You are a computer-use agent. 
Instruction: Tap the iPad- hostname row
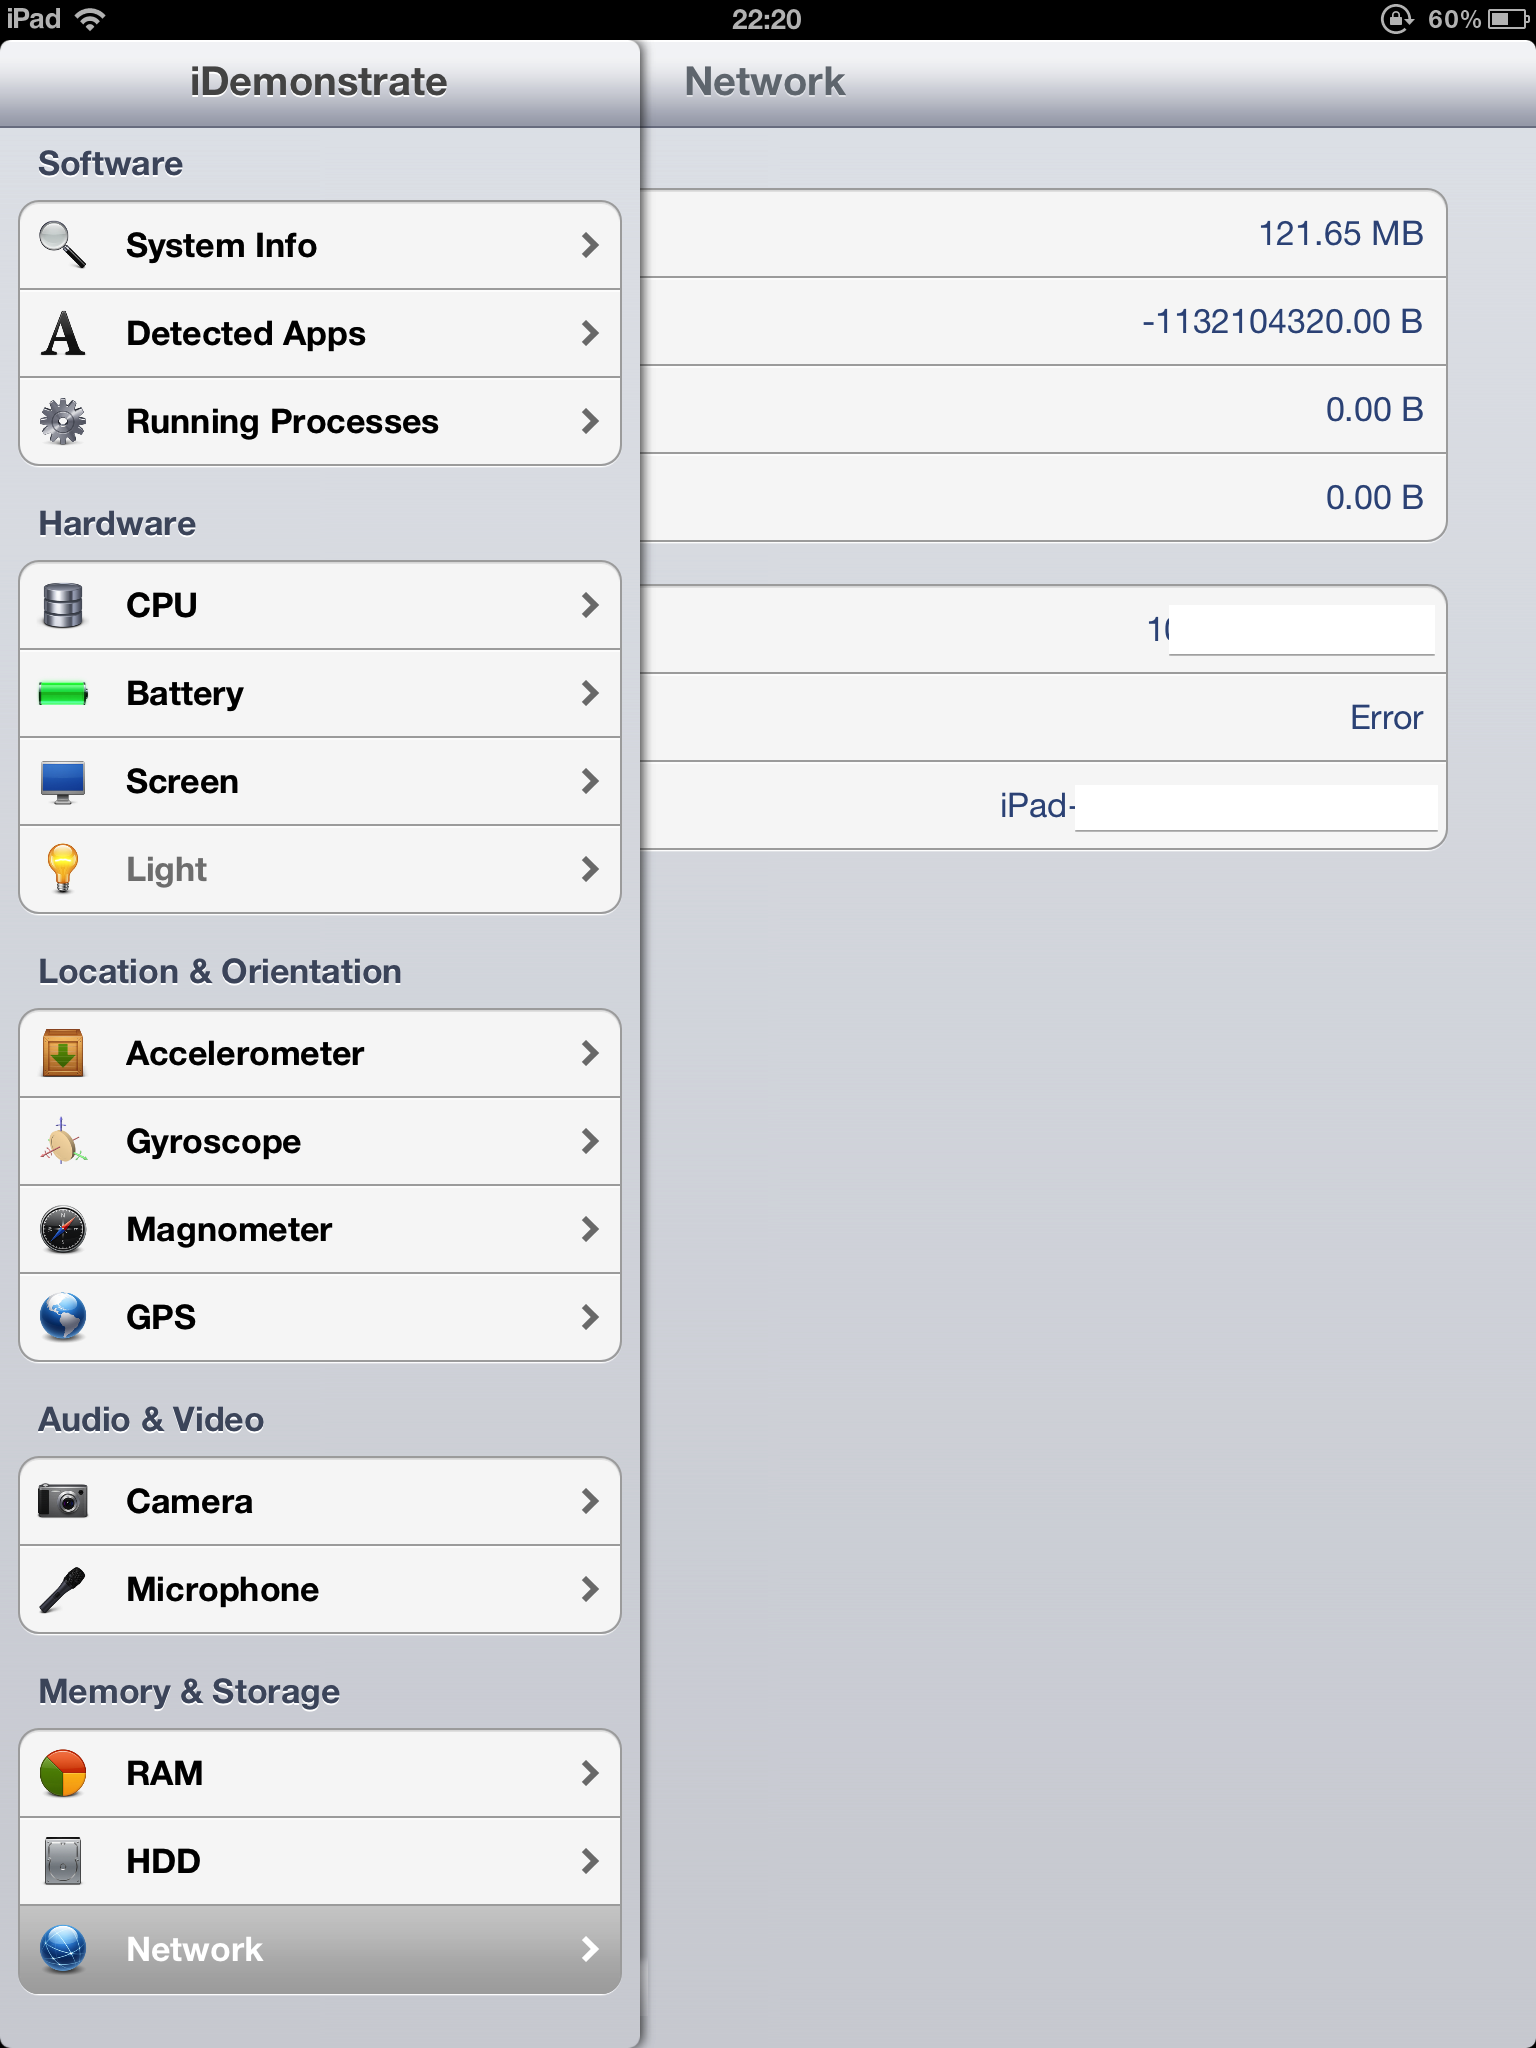coord(1043,805)
